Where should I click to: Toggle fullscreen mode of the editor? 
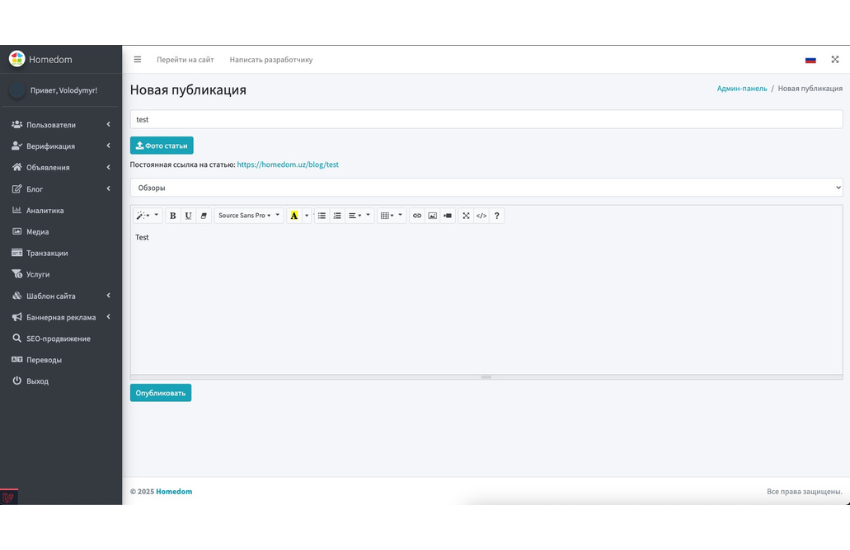(x=466, y=216)
